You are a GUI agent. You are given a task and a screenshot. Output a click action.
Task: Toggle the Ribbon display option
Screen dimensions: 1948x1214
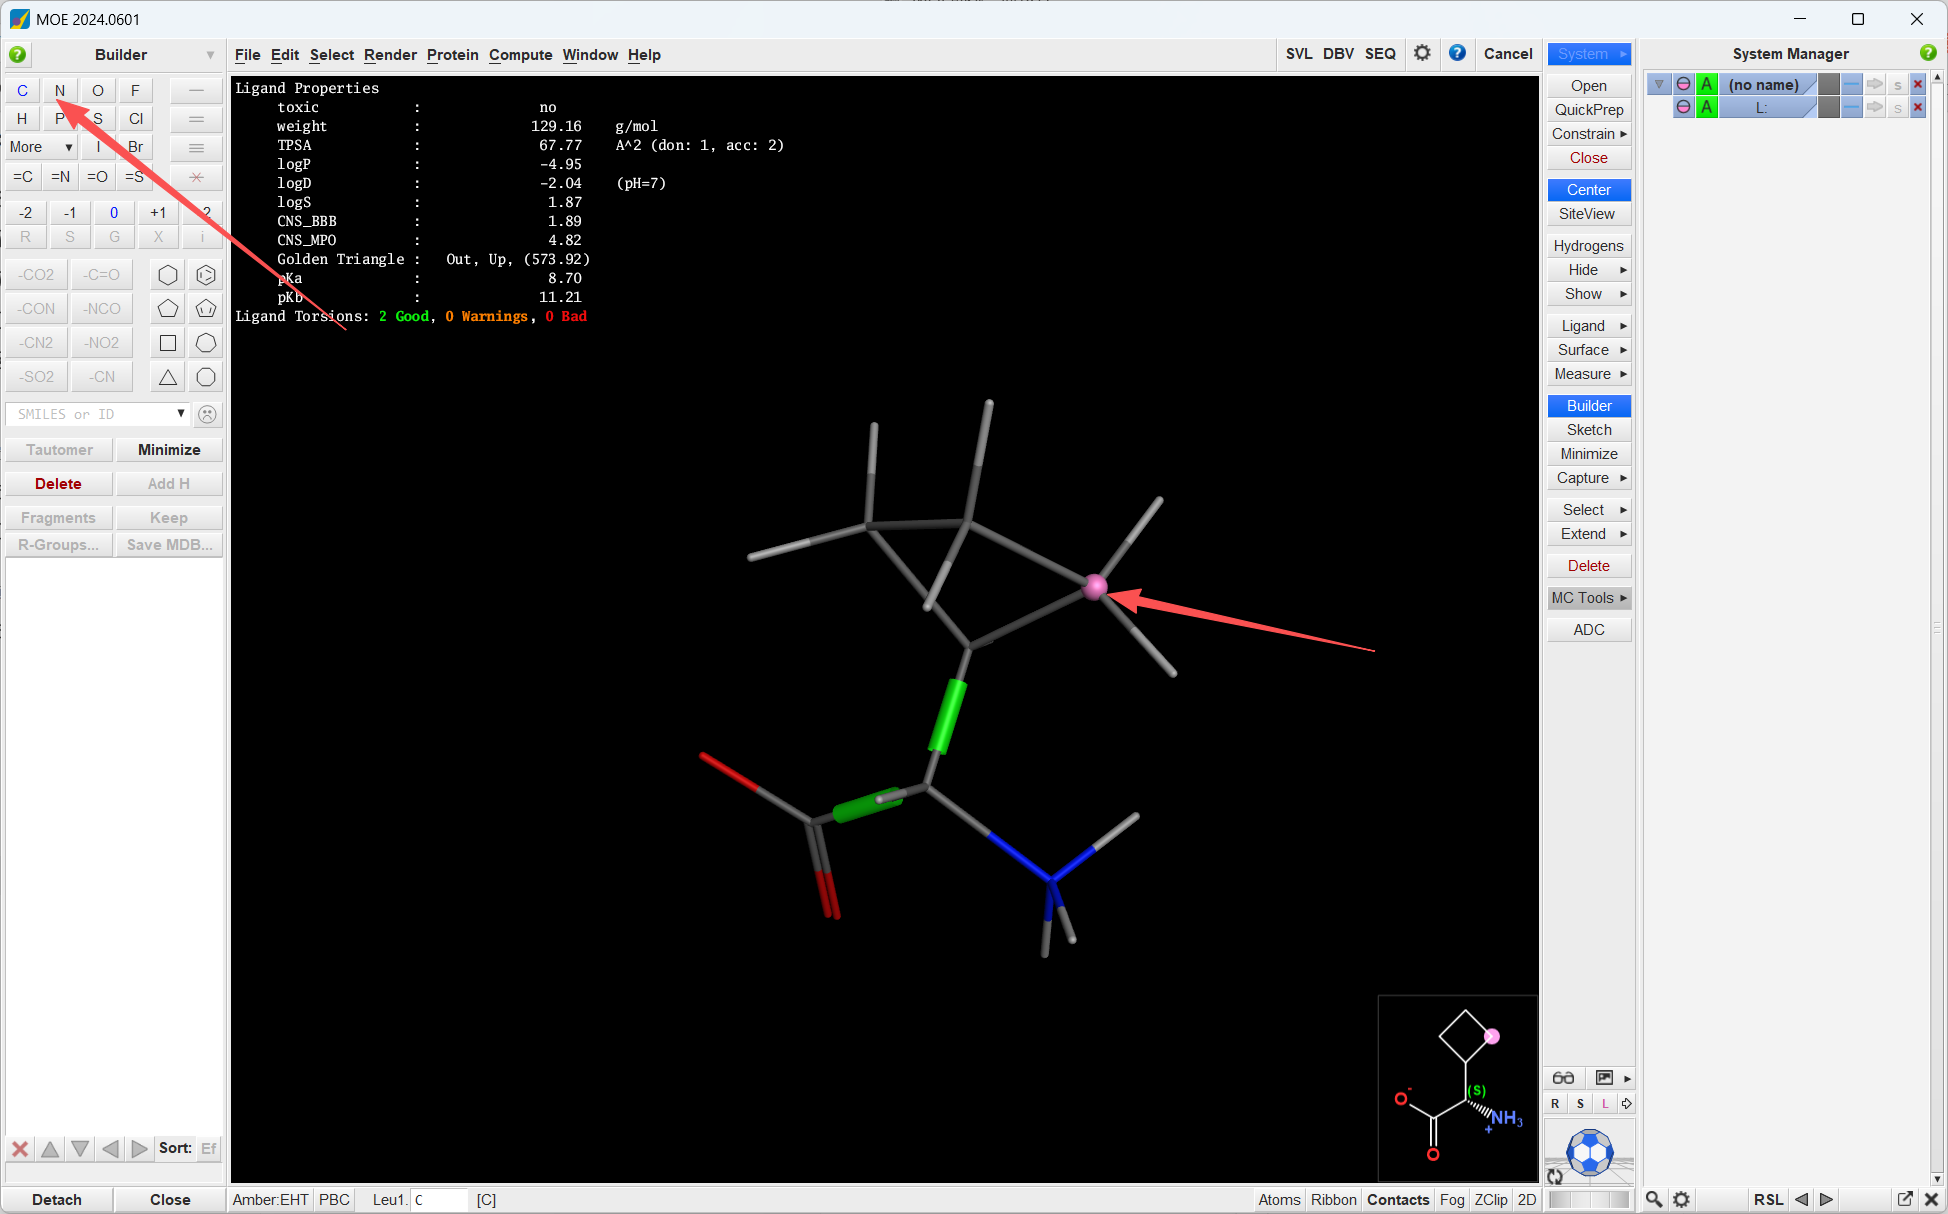click(x=1334, y=1200)
